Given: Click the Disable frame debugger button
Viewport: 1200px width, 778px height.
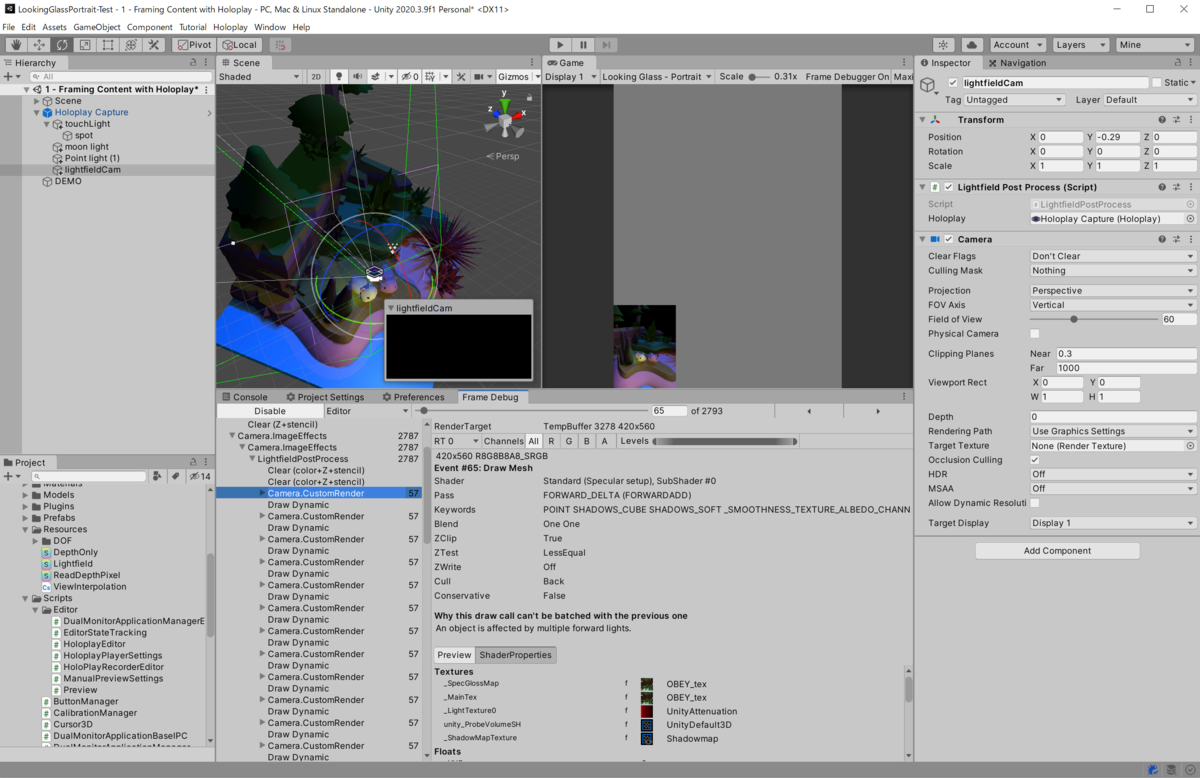Looking at the screenshot, I should (x=269, y=411).
